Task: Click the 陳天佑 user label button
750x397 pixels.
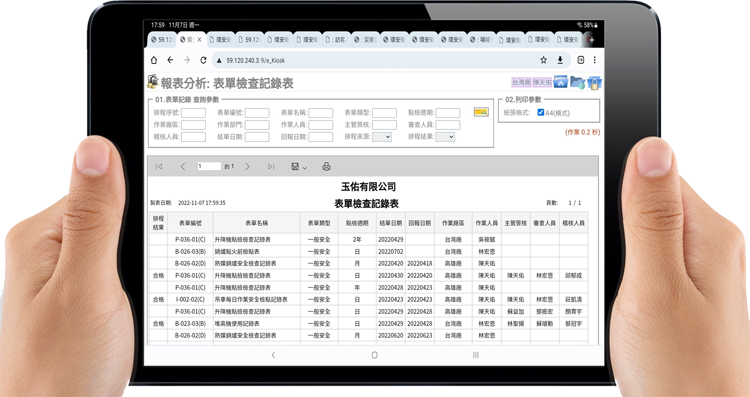Action: (x=542, y=82)
